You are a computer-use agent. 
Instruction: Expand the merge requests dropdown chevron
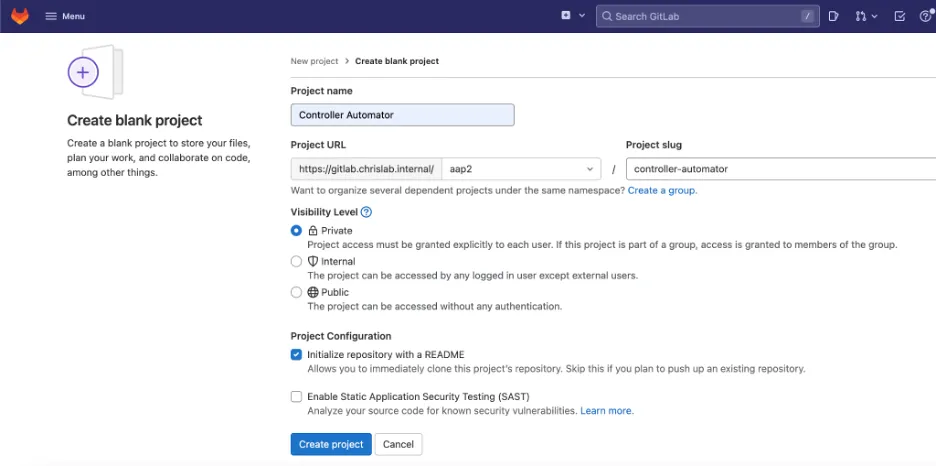(x=875, y=16)
